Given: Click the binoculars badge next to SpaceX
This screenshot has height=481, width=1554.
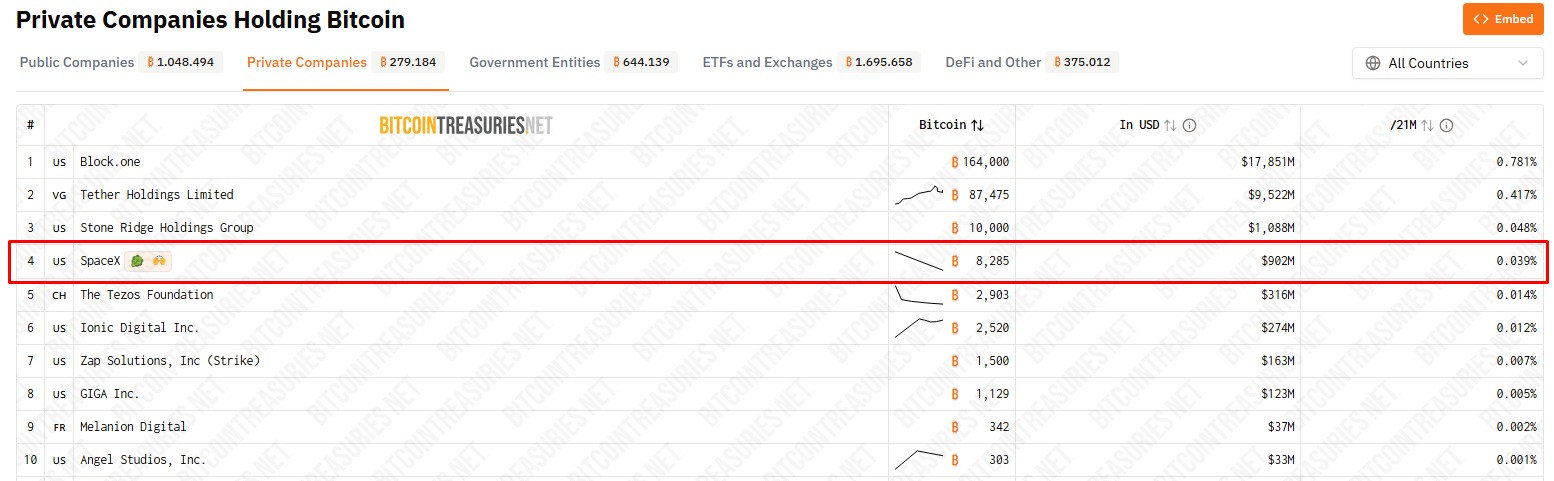Looking at the screenshot, I should (158, 261).
